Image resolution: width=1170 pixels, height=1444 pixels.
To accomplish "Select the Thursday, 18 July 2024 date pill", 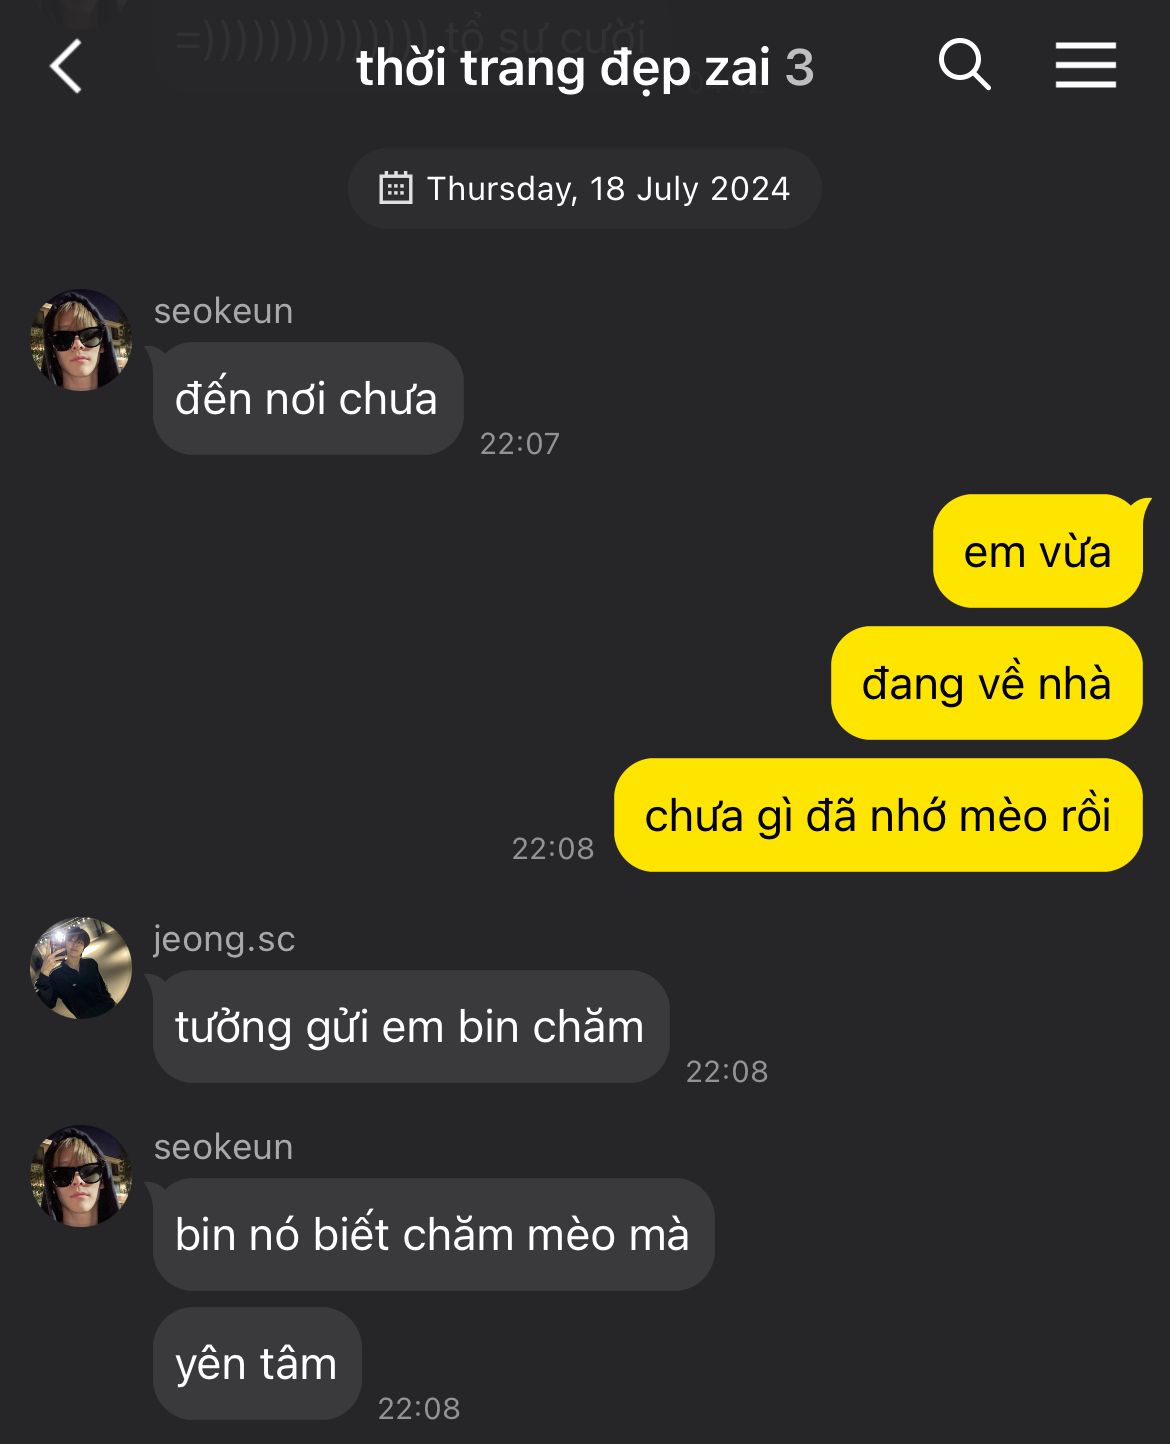I will [585, 188].
